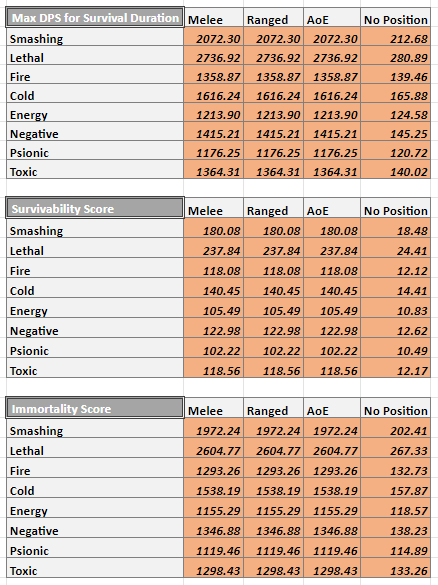
Task: Select the Max DPS for Survival Duration header
Action: (95, 17)
